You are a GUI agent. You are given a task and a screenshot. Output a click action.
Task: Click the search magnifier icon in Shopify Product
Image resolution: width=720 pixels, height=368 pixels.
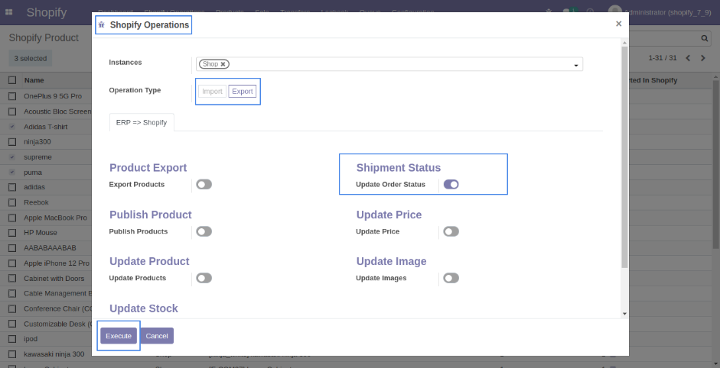[704, 39]
